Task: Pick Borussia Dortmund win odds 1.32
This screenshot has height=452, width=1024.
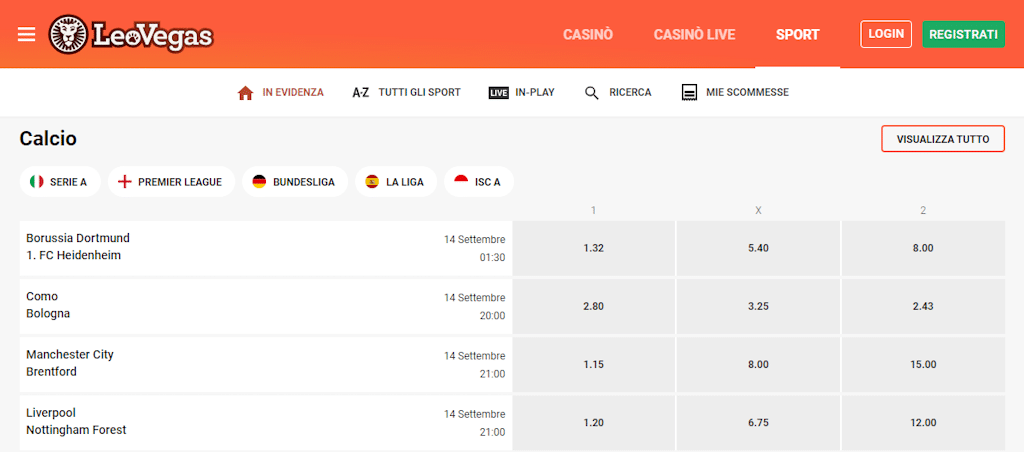Action: coord(593,248)
